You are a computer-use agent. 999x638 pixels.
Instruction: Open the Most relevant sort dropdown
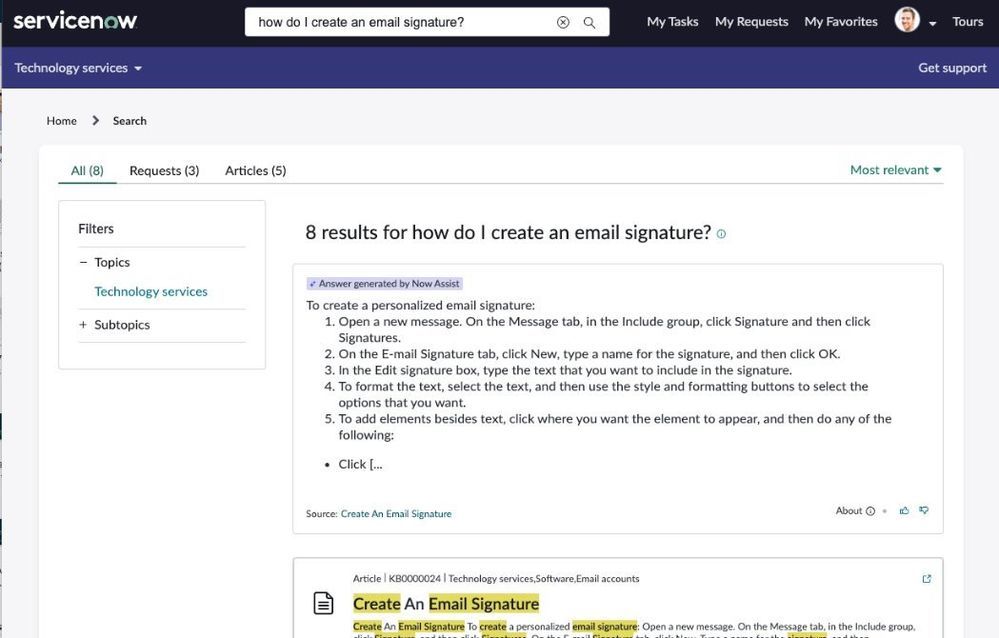(x=893, y=169)
